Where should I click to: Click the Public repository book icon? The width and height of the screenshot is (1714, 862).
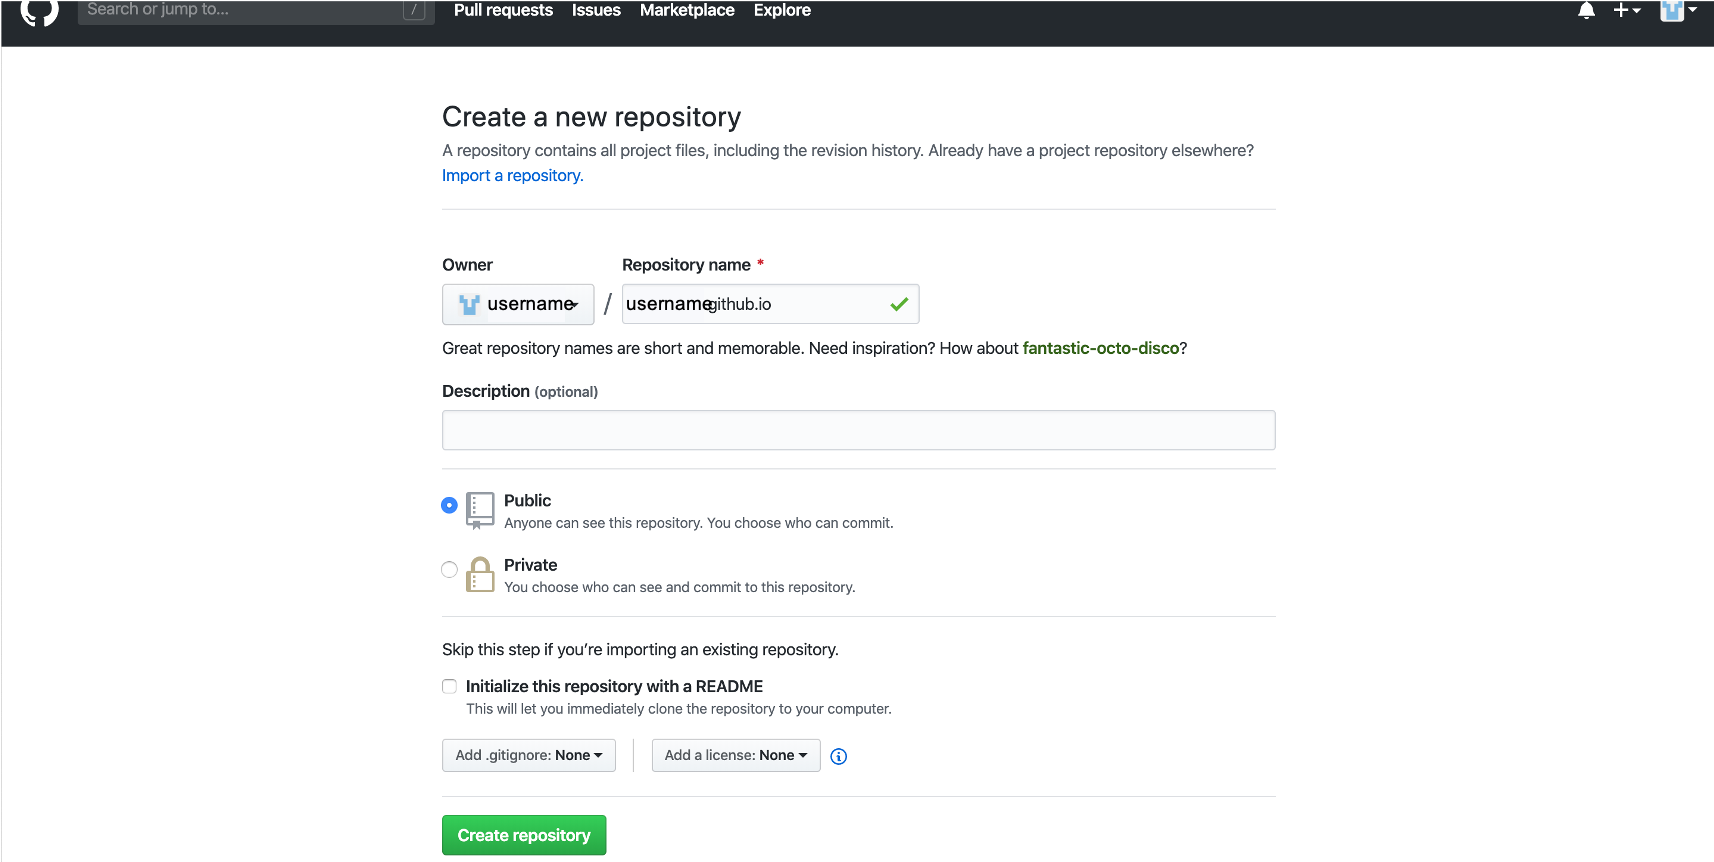point(480,509)
